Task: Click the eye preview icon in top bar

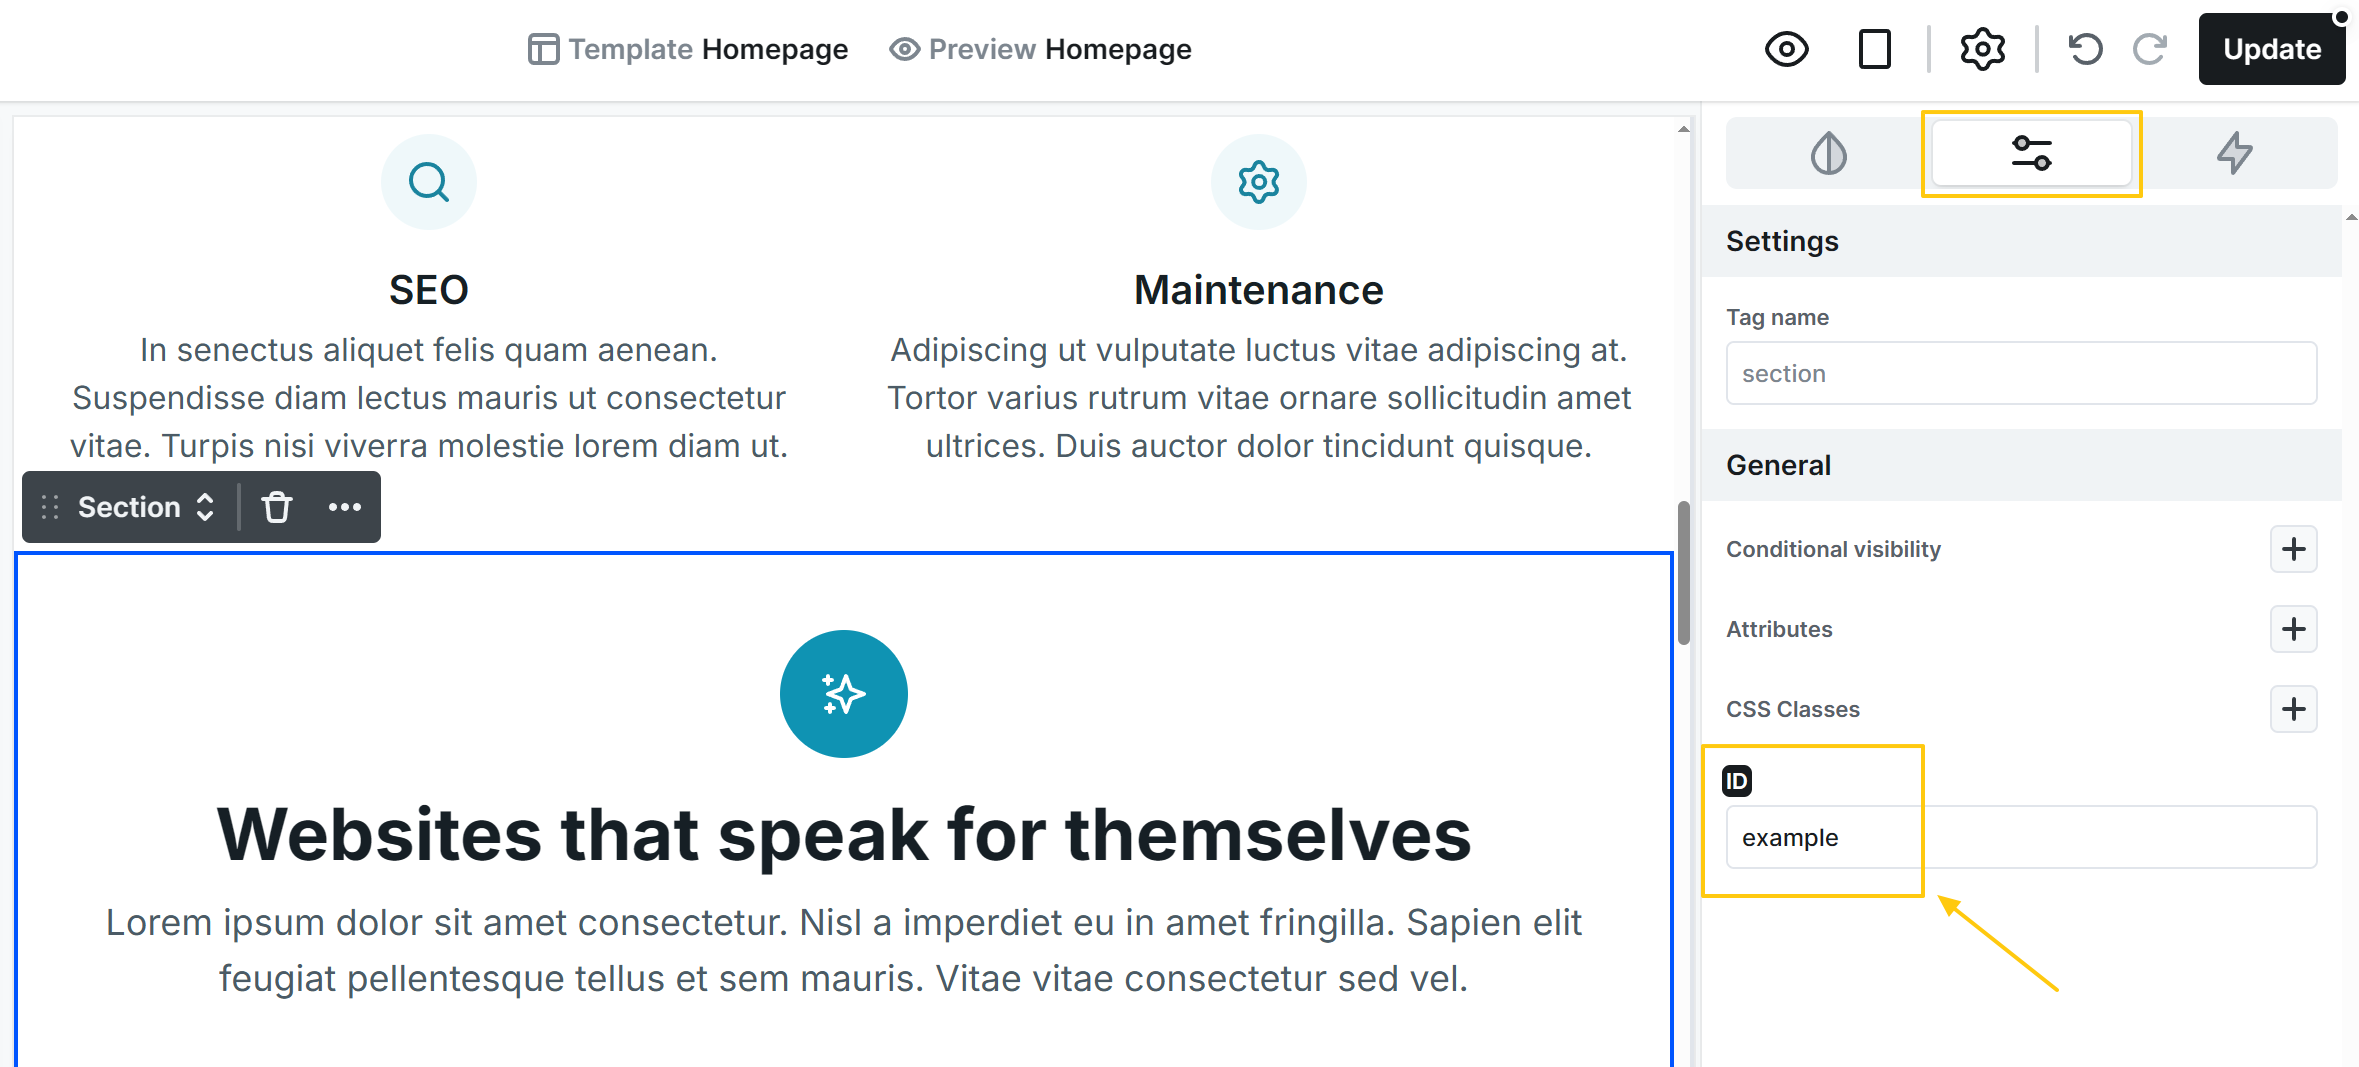Action: 1786,49
